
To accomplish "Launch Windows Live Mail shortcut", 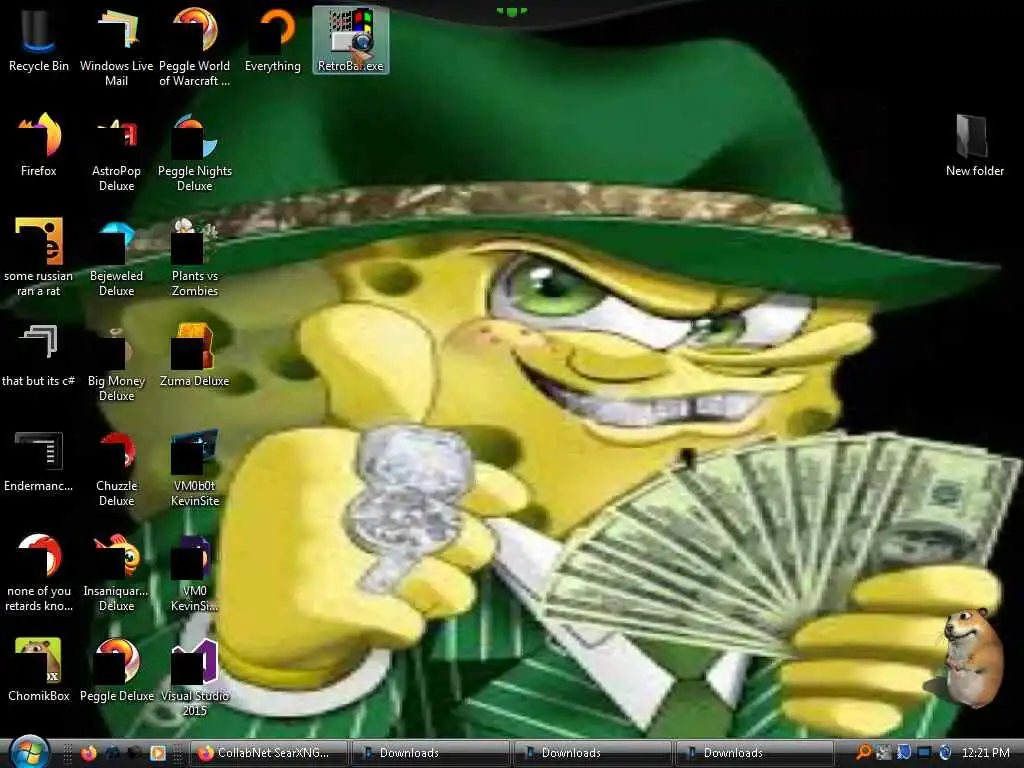I will coord(116,47).
